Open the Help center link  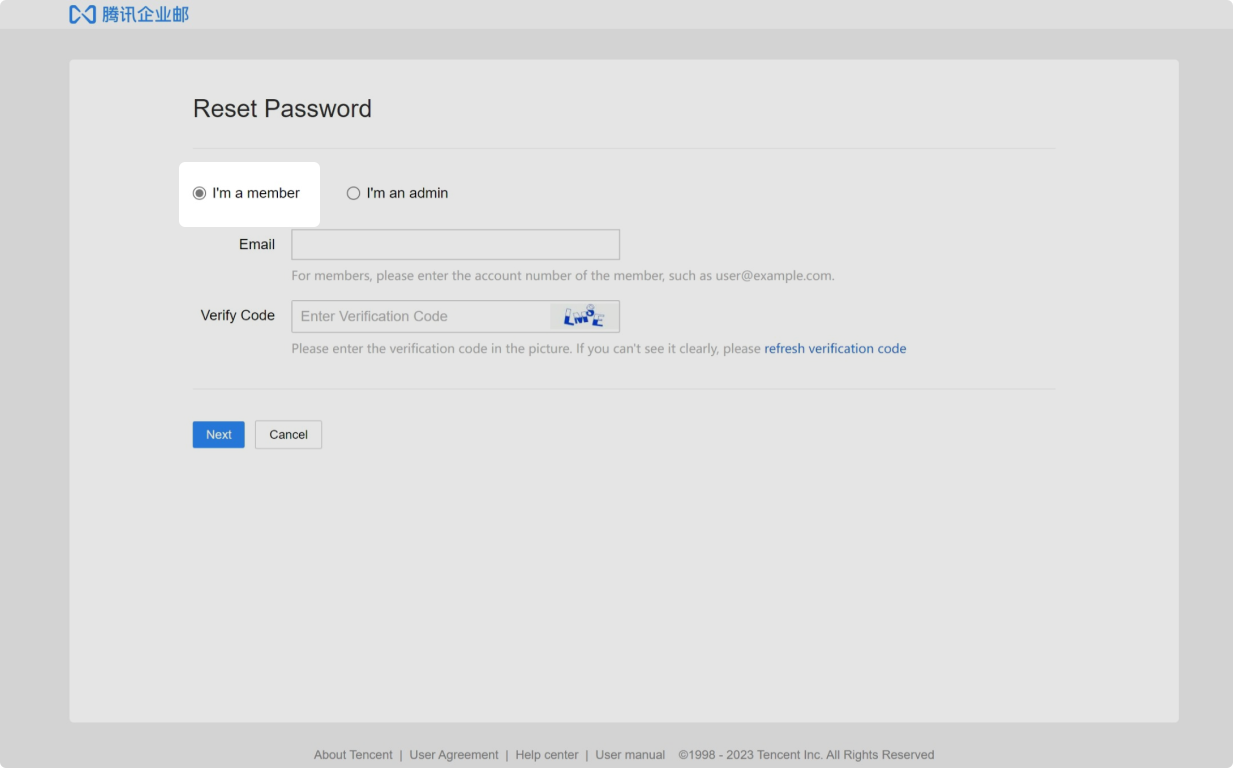tap(547, 754)
